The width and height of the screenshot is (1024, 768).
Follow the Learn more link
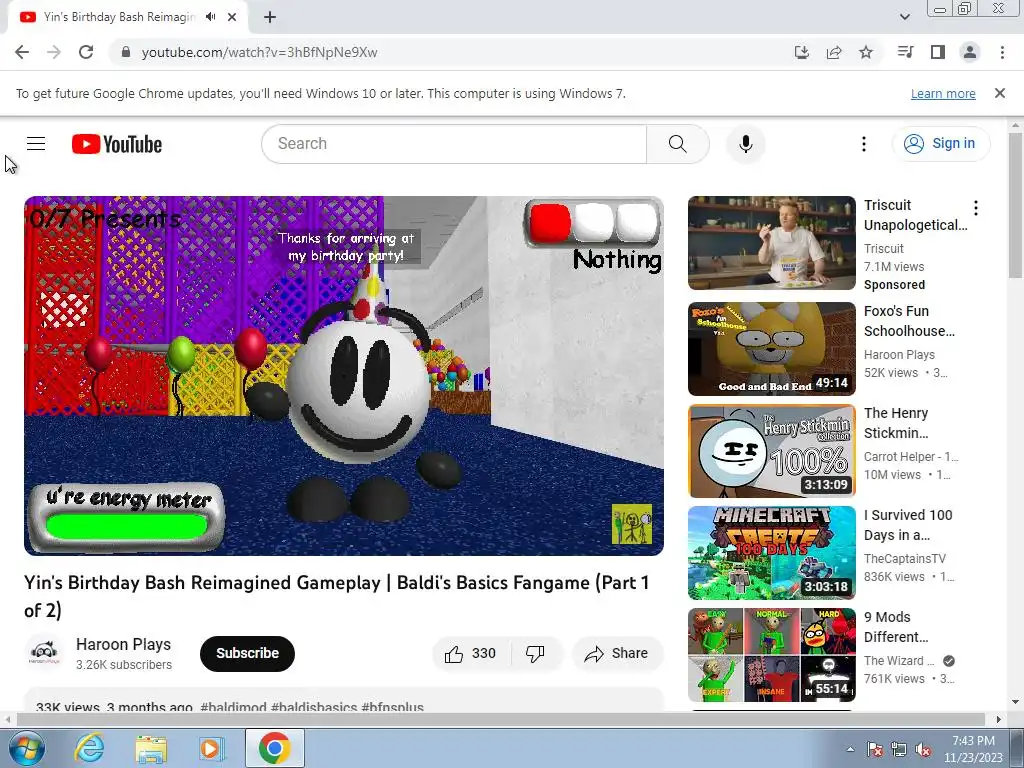[943, 93]
